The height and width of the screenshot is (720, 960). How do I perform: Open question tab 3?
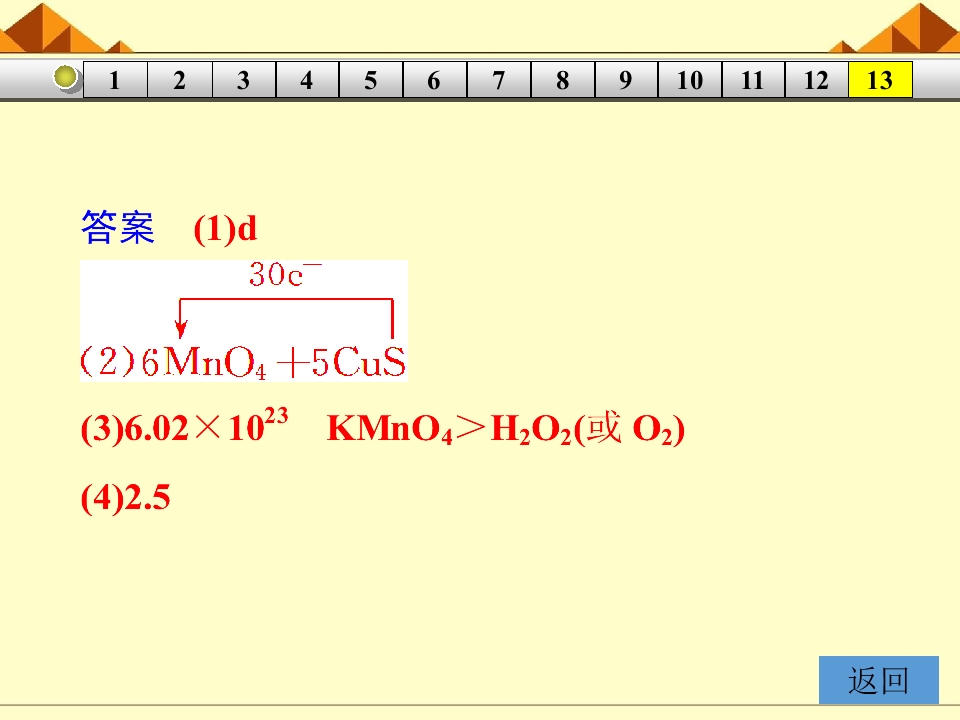[x=244, y=80]
